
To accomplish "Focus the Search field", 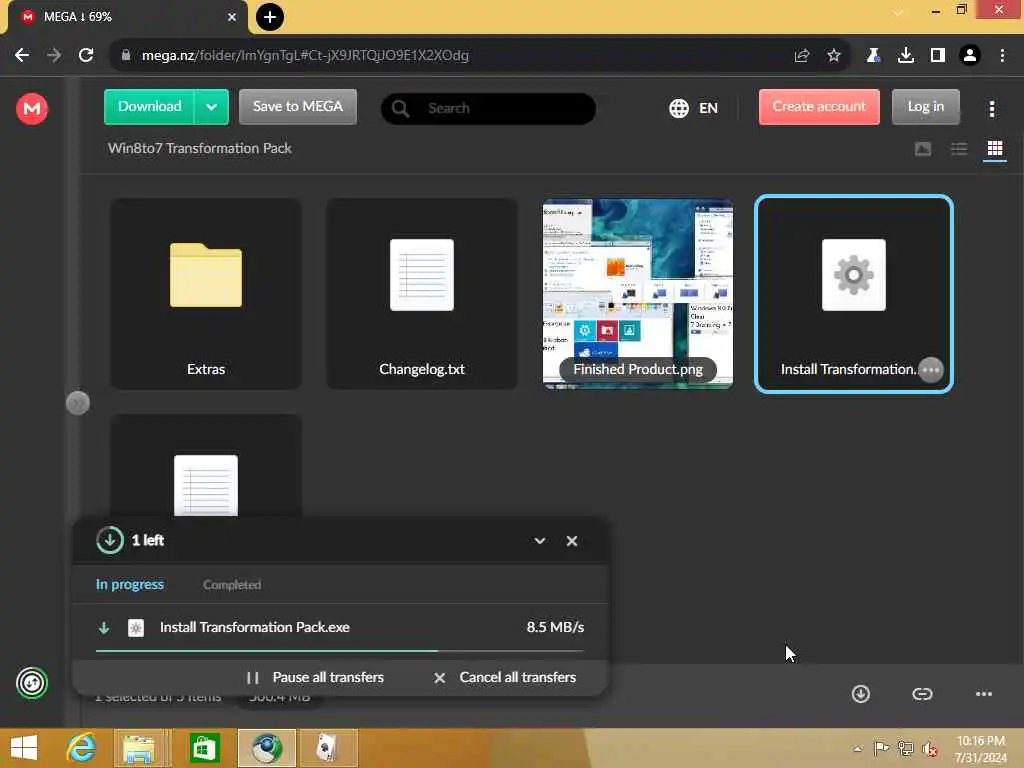I will coord(488,108).
